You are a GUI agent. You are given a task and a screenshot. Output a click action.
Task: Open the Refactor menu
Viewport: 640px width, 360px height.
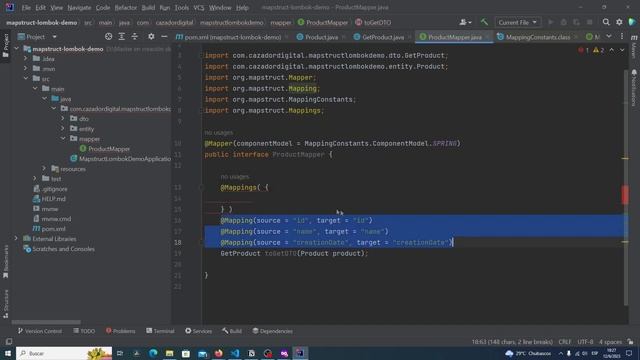(x=126, y=7)
